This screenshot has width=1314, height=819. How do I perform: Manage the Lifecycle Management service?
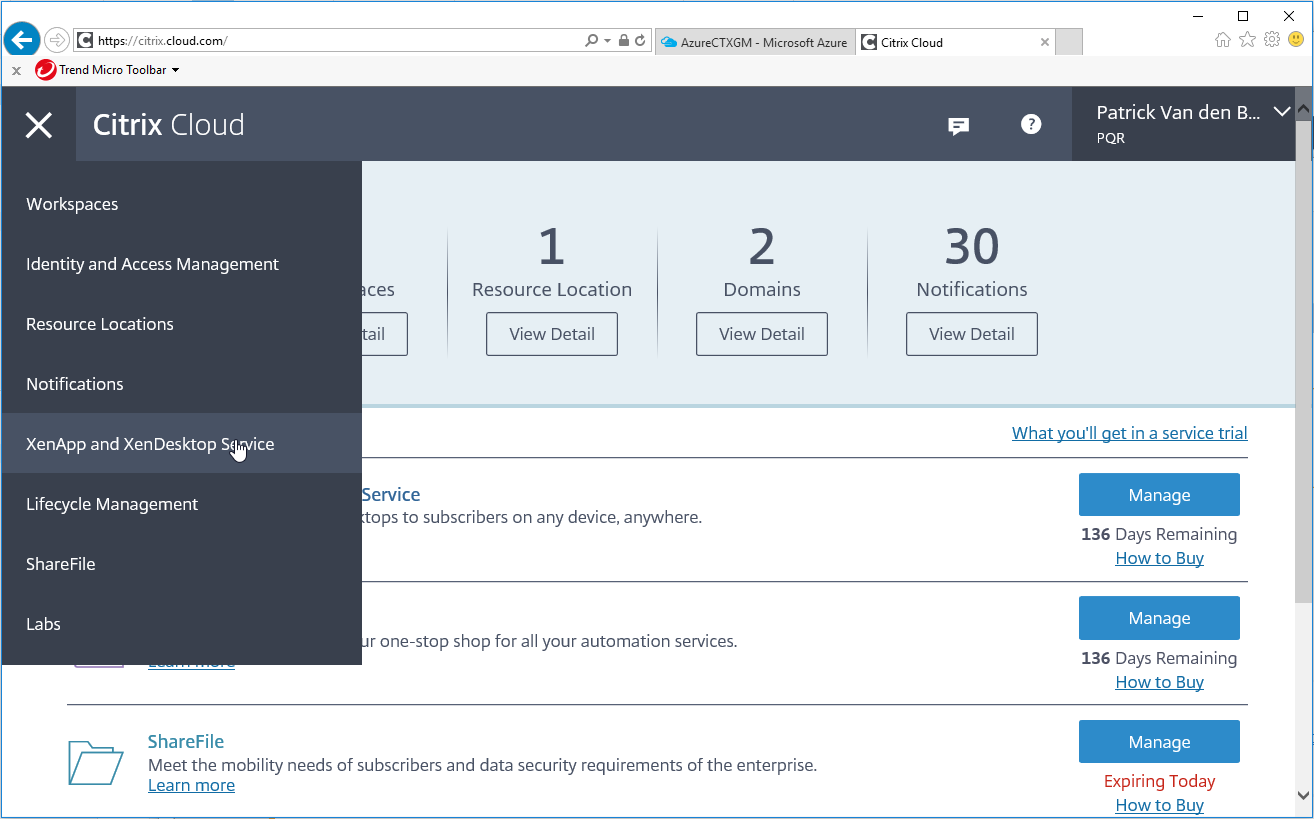point(1159,618)
